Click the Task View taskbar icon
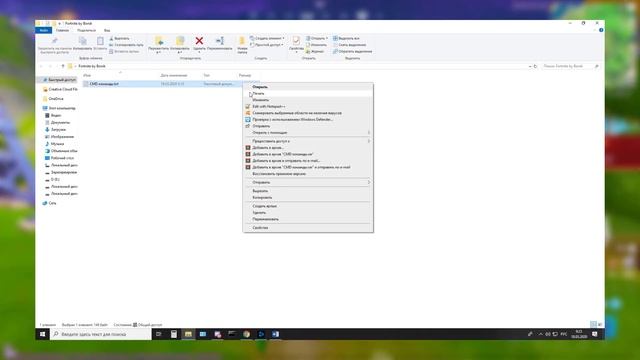The image size is (640, 360). [x=159, y=334]
